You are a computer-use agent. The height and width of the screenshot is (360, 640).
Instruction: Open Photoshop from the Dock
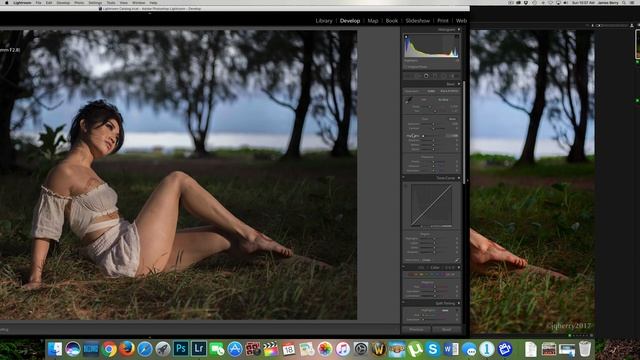181,349
